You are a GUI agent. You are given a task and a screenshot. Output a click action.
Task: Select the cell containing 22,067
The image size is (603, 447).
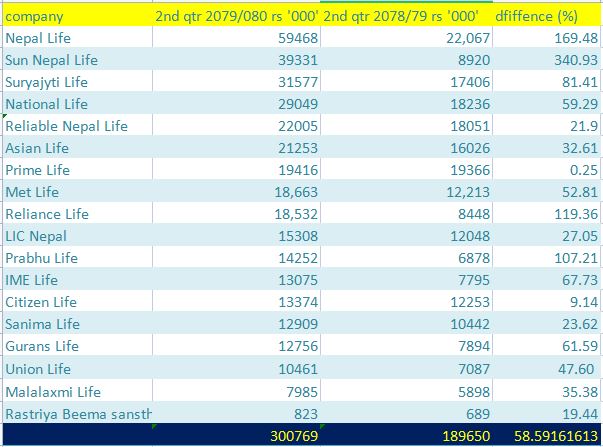click(x=406, y=37)
